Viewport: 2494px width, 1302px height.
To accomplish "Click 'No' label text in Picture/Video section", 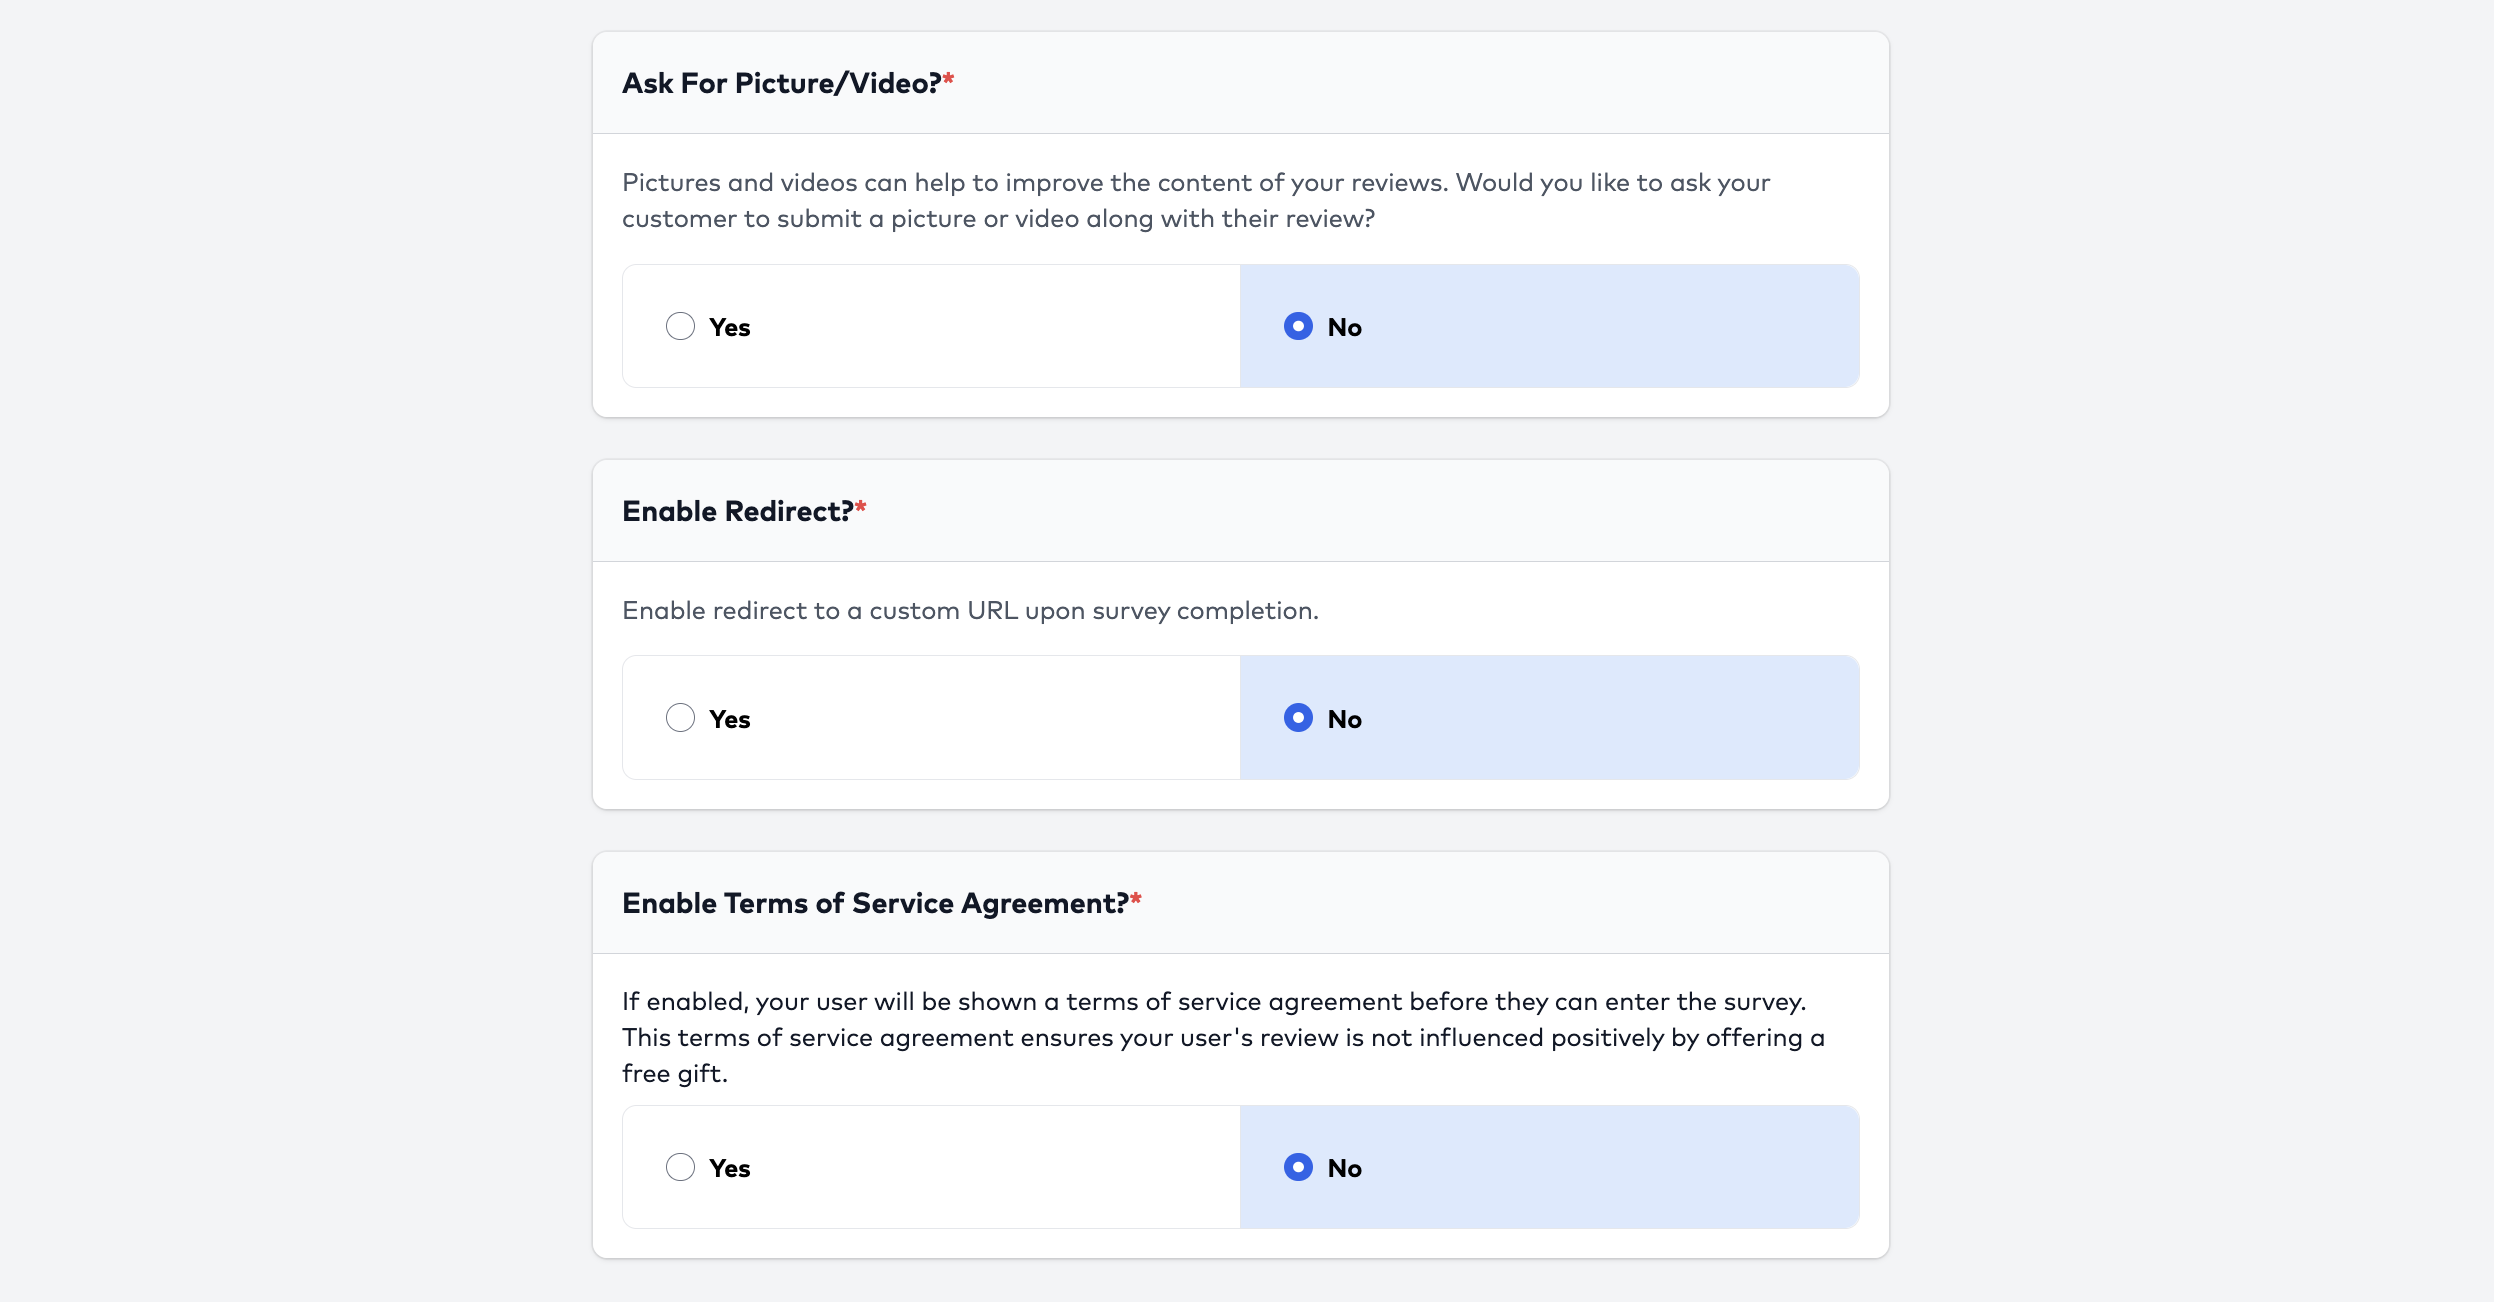I will pos(1344,327).
